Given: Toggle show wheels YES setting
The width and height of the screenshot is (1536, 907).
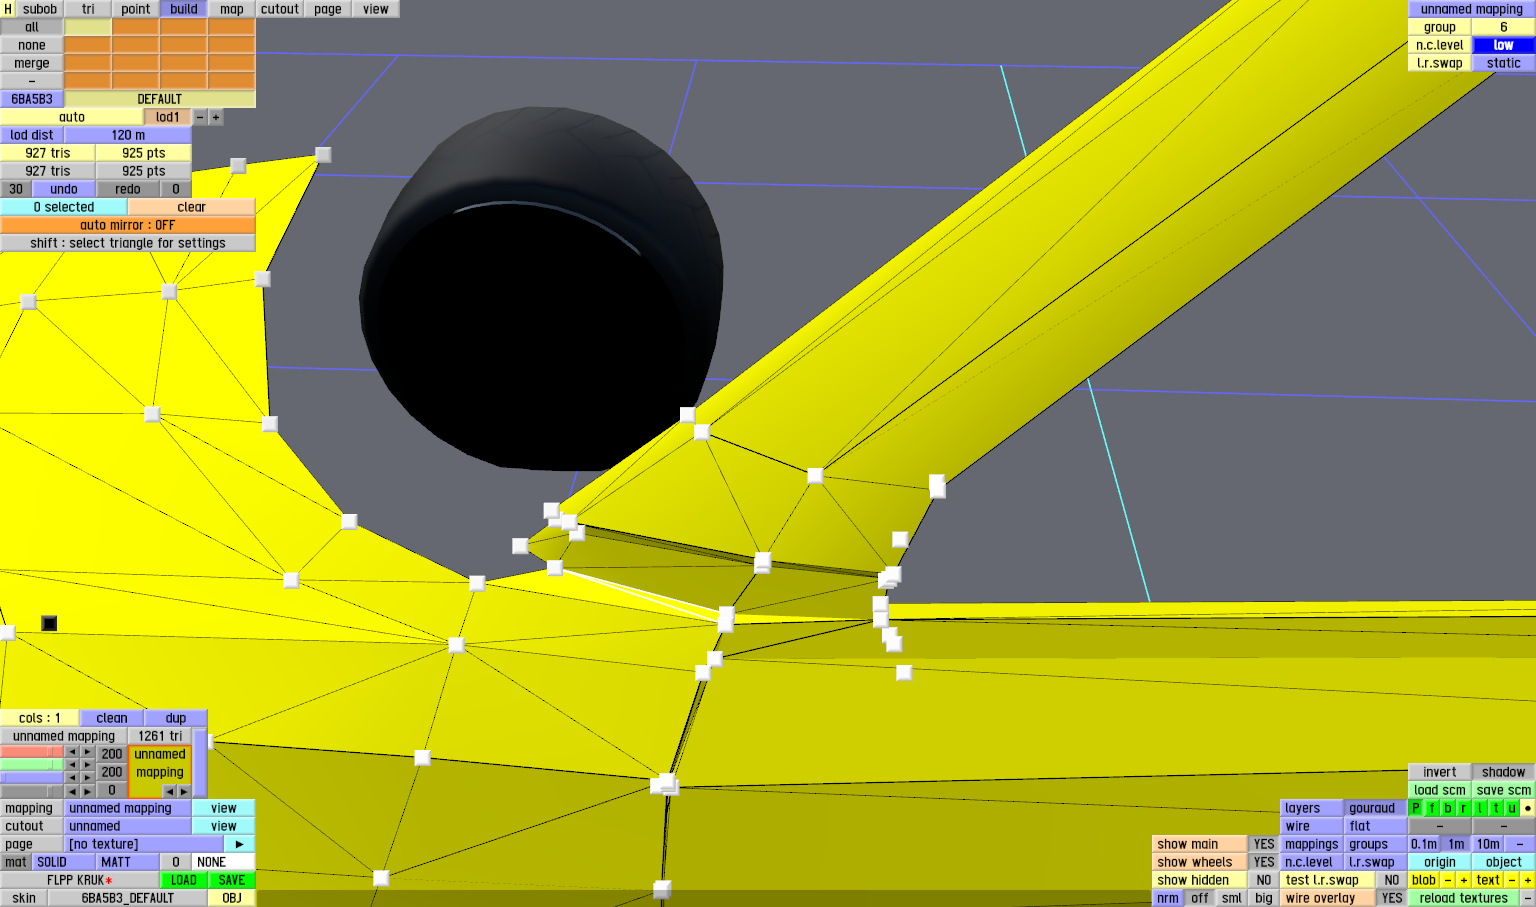Looking at the screenshot, I should [x=1264, y=862].
